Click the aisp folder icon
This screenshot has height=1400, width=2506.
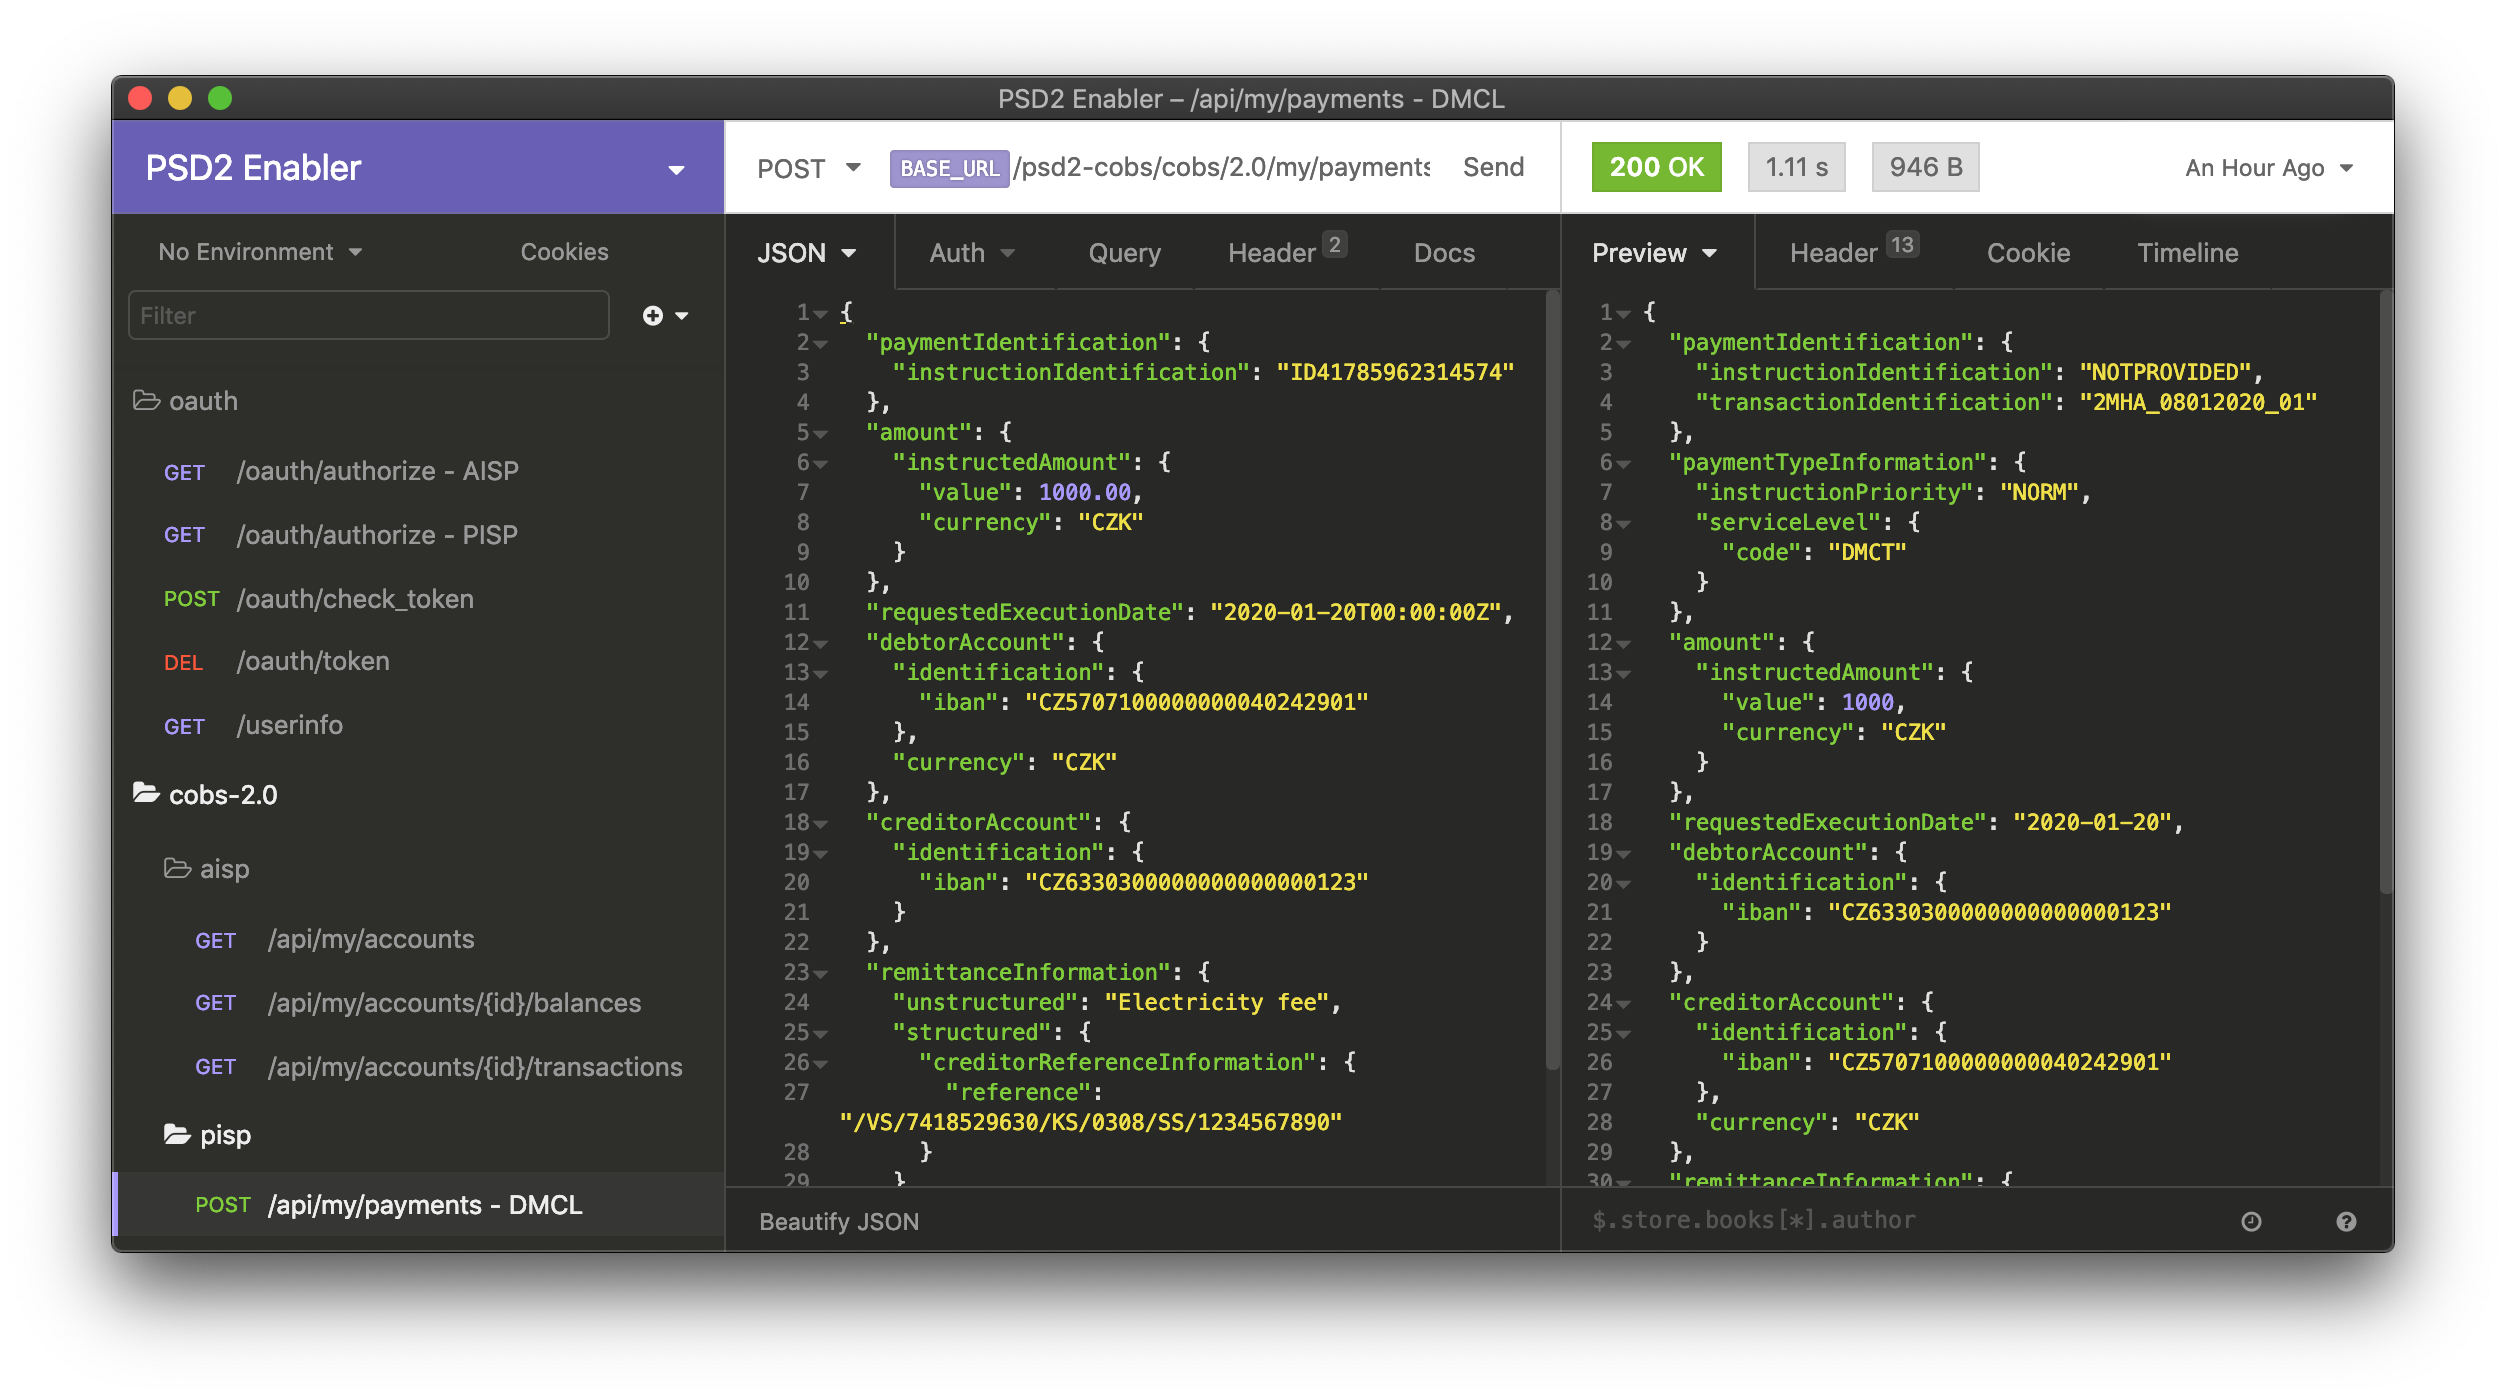[178, 868]
